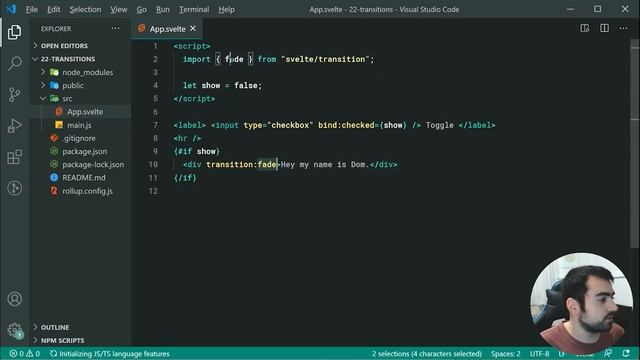
Task: Open the Run menu
Action: tap(163, 9)
